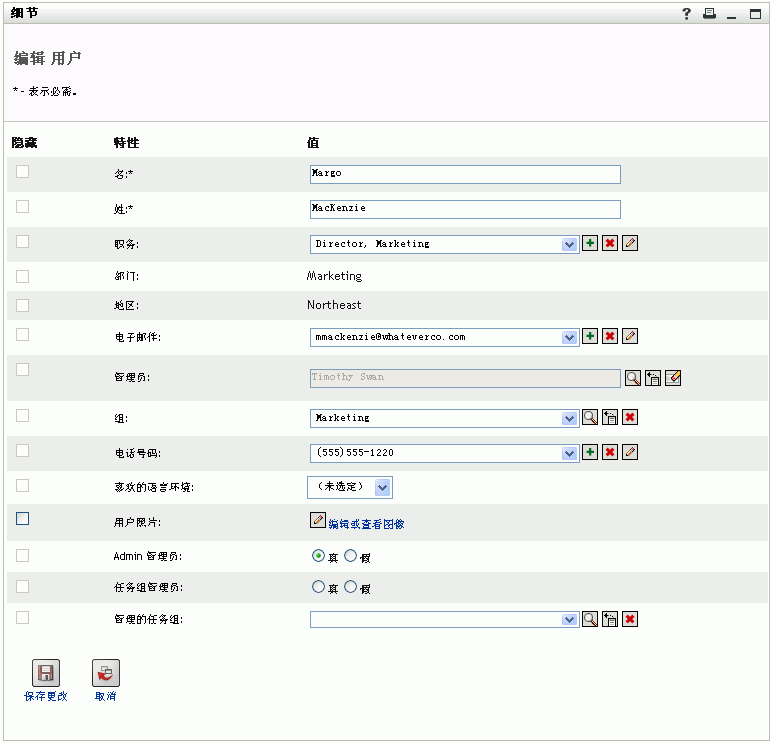
Task: Open the 组 dropdown showing Marketing
Action: 445,418
